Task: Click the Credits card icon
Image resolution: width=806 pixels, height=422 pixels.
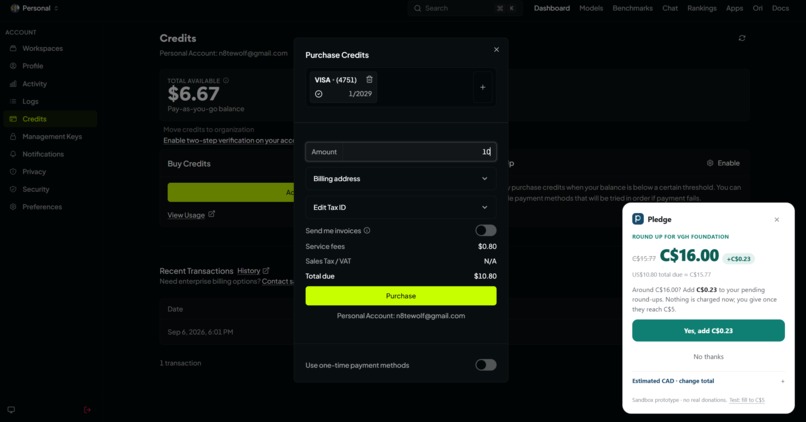Action: 13,119
